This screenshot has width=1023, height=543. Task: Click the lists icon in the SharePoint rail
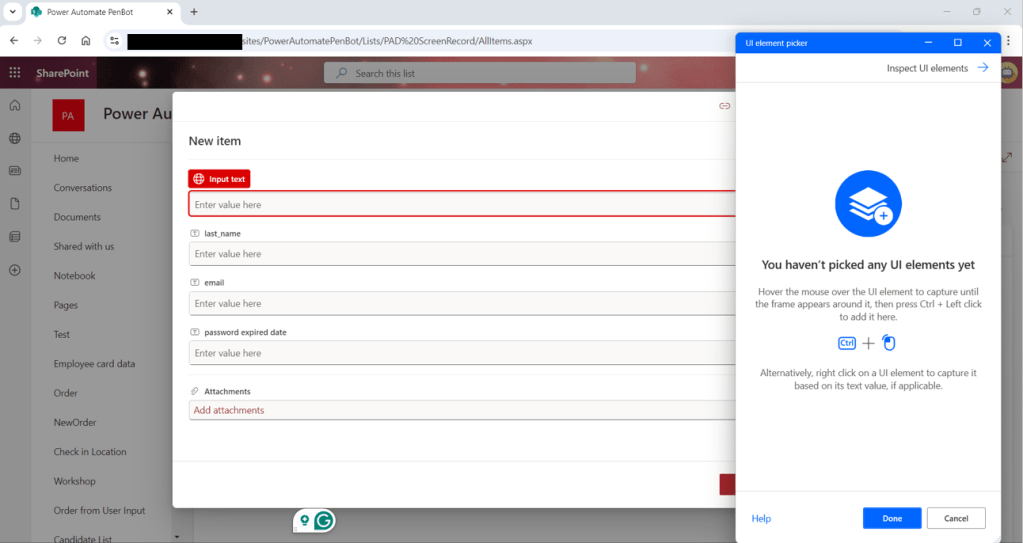15,237
